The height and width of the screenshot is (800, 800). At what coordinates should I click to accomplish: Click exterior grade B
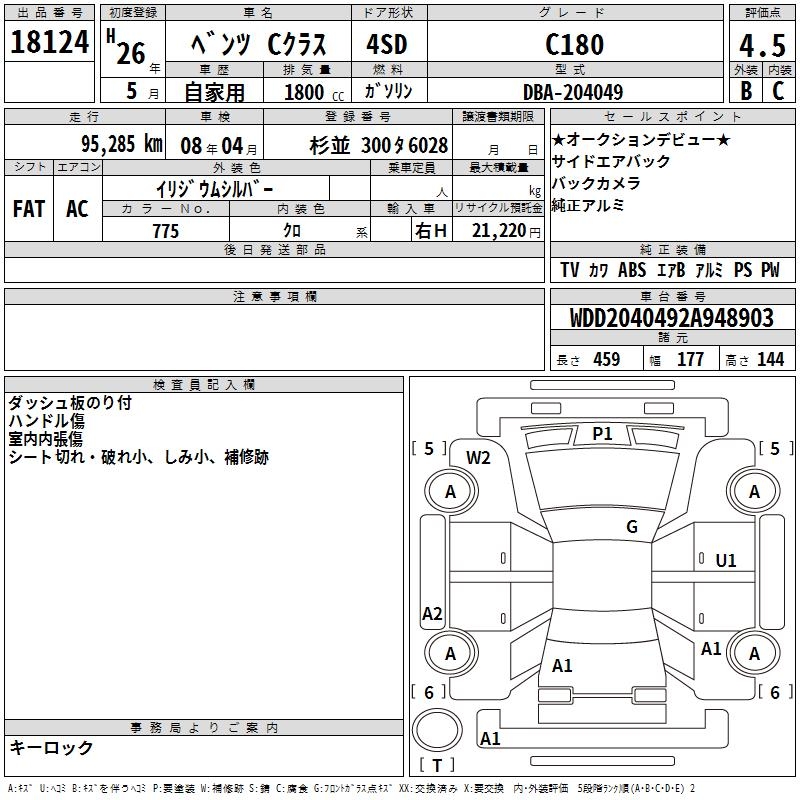tap(746, 91)
